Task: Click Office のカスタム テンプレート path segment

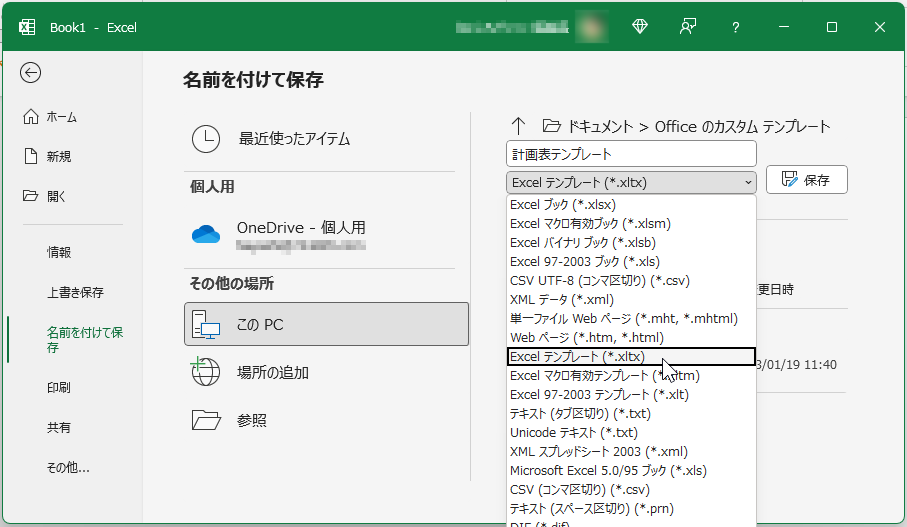Action: coord(742,126)
